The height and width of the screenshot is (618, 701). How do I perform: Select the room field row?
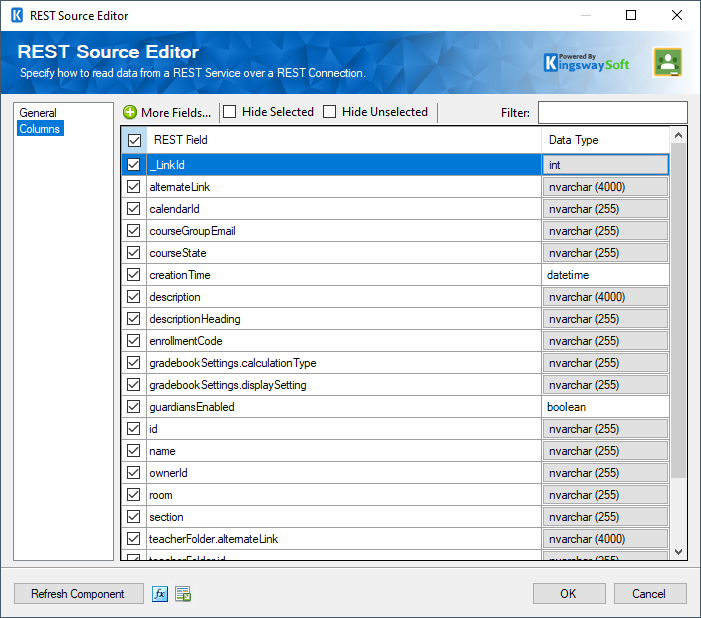click(x=344, y=495)
